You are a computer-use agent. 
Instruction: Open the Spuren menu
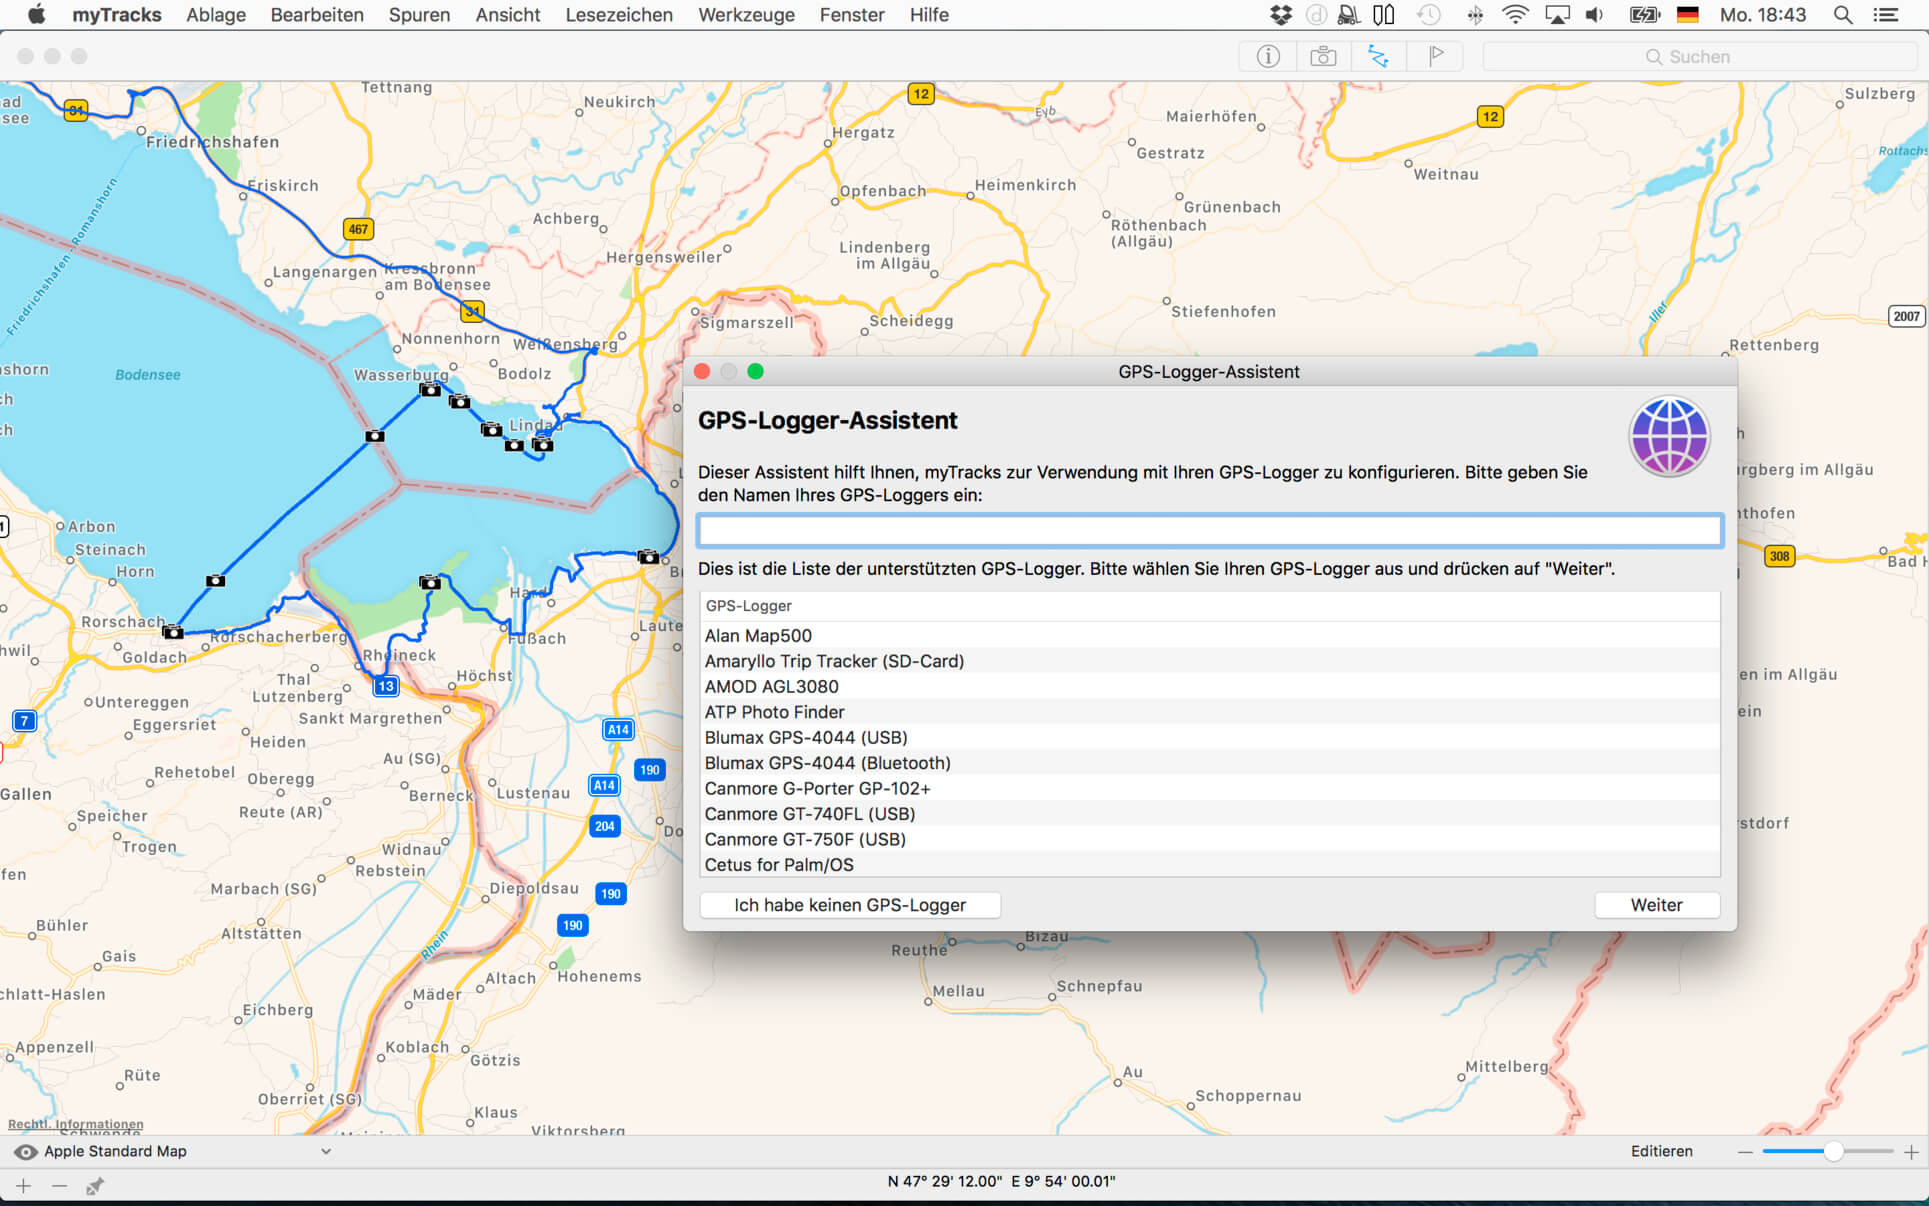(x=419, y=15)
